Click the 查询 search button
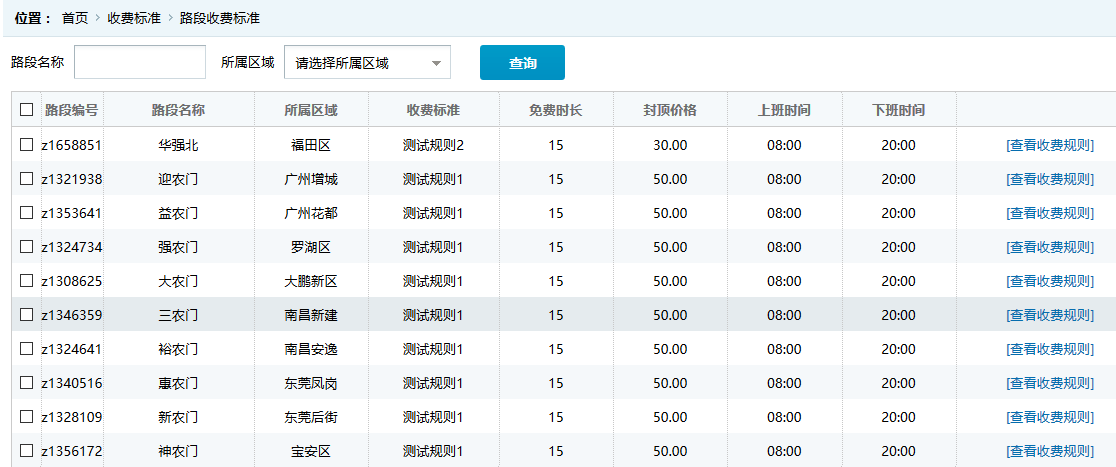 (x=522, y=63)
